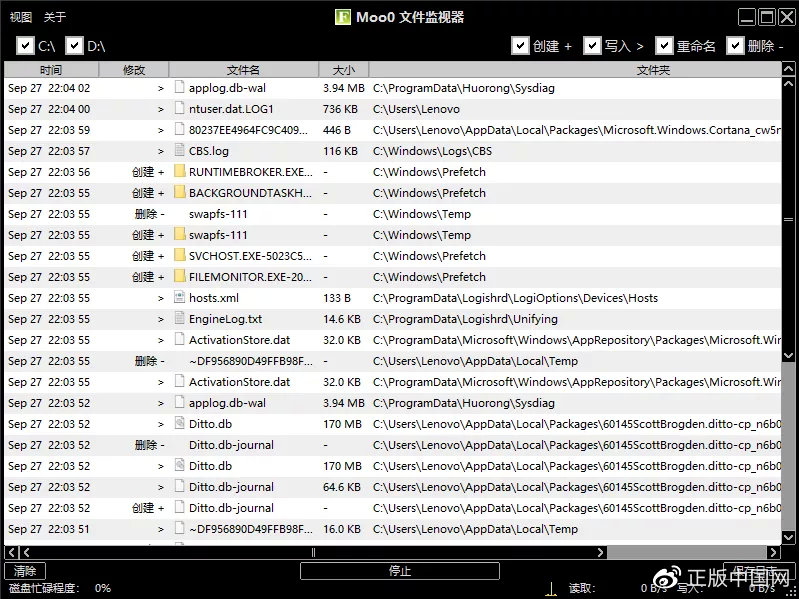Click the EngineLog.txt file icon
This screenshot has height=599, width=799.
(x=179, y=318)
